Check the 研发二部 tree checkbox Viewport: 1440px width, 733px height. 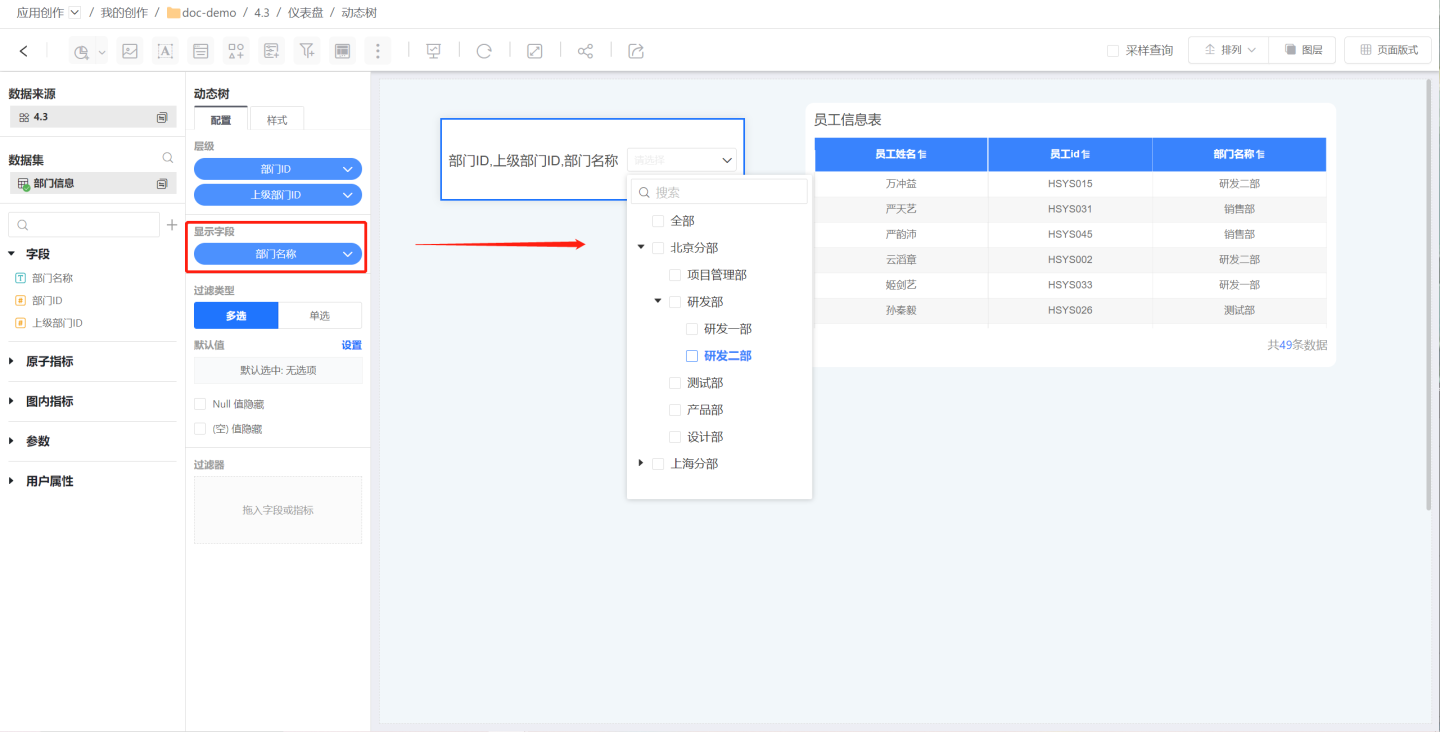pyautogui.click(x=692, y=356)
